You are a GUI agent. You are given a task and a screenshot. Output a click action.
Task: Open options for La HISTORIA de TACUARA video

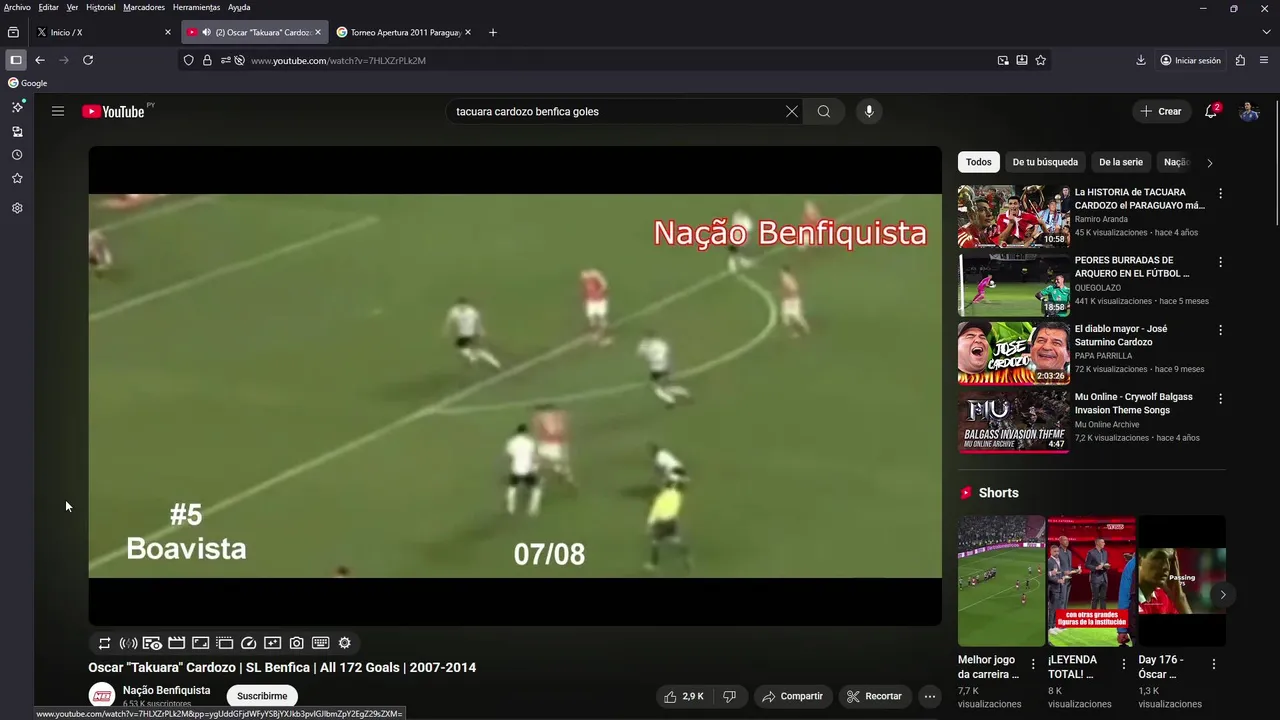(1220, 194)
